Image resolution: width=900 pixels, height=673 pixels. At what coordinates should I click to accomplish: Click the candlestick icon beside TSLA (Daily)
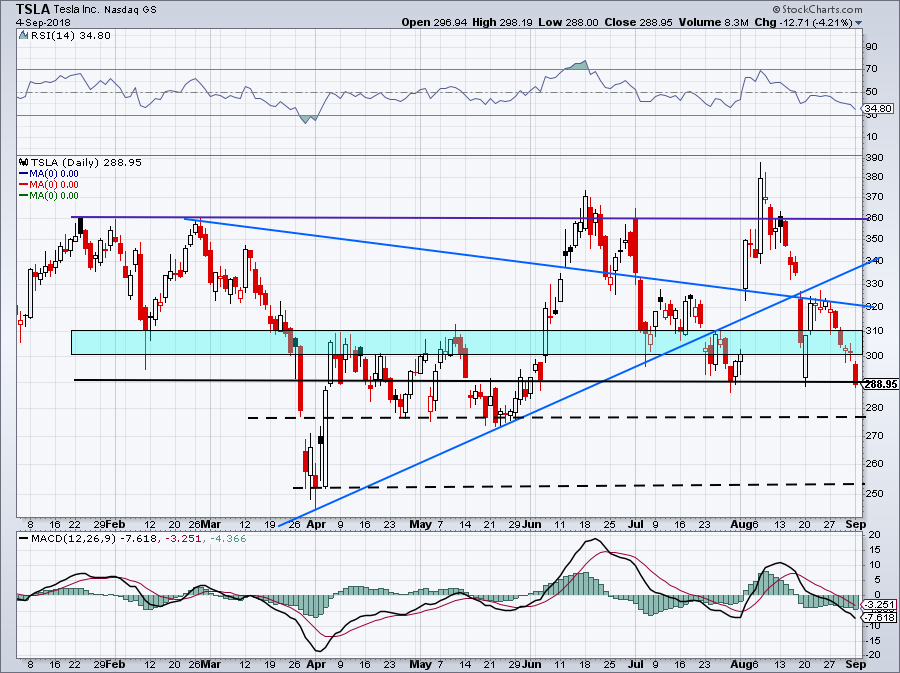coord(24,162)
